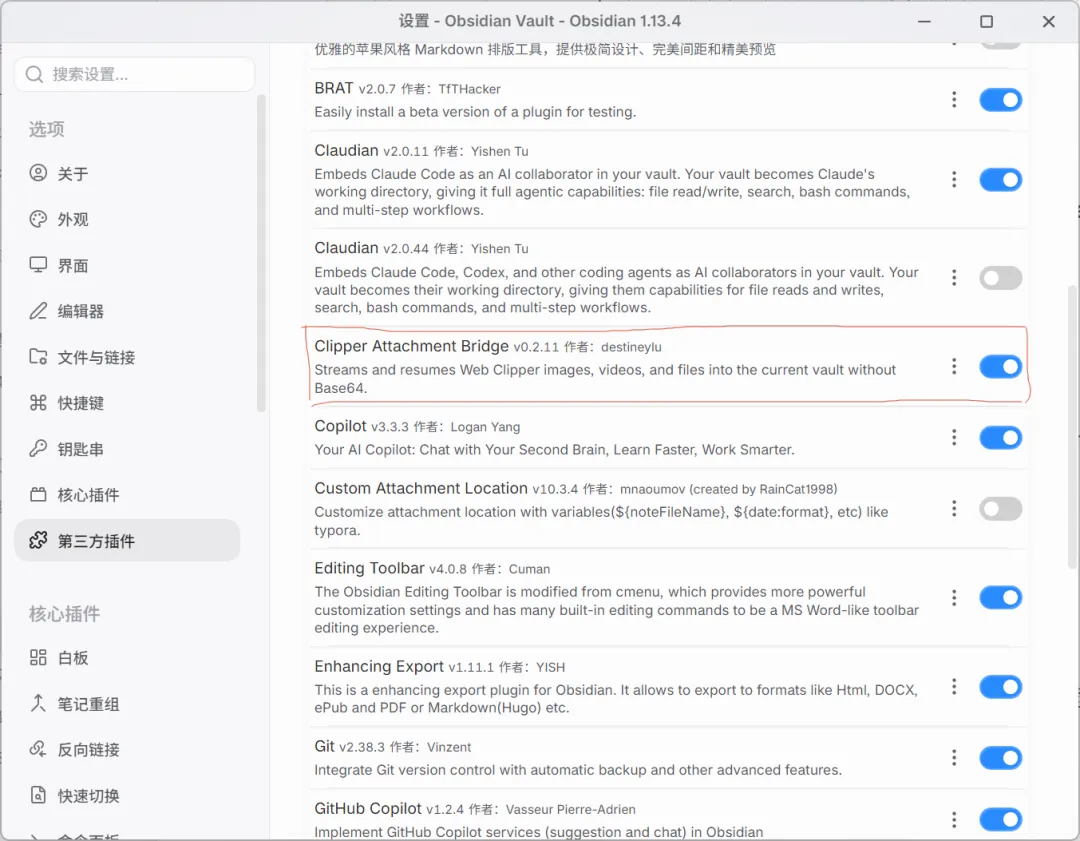This screenshot has height=841, width=1080.
Task: Disable the BRAT plugin toggle
Action: (x=1000, y=100)
